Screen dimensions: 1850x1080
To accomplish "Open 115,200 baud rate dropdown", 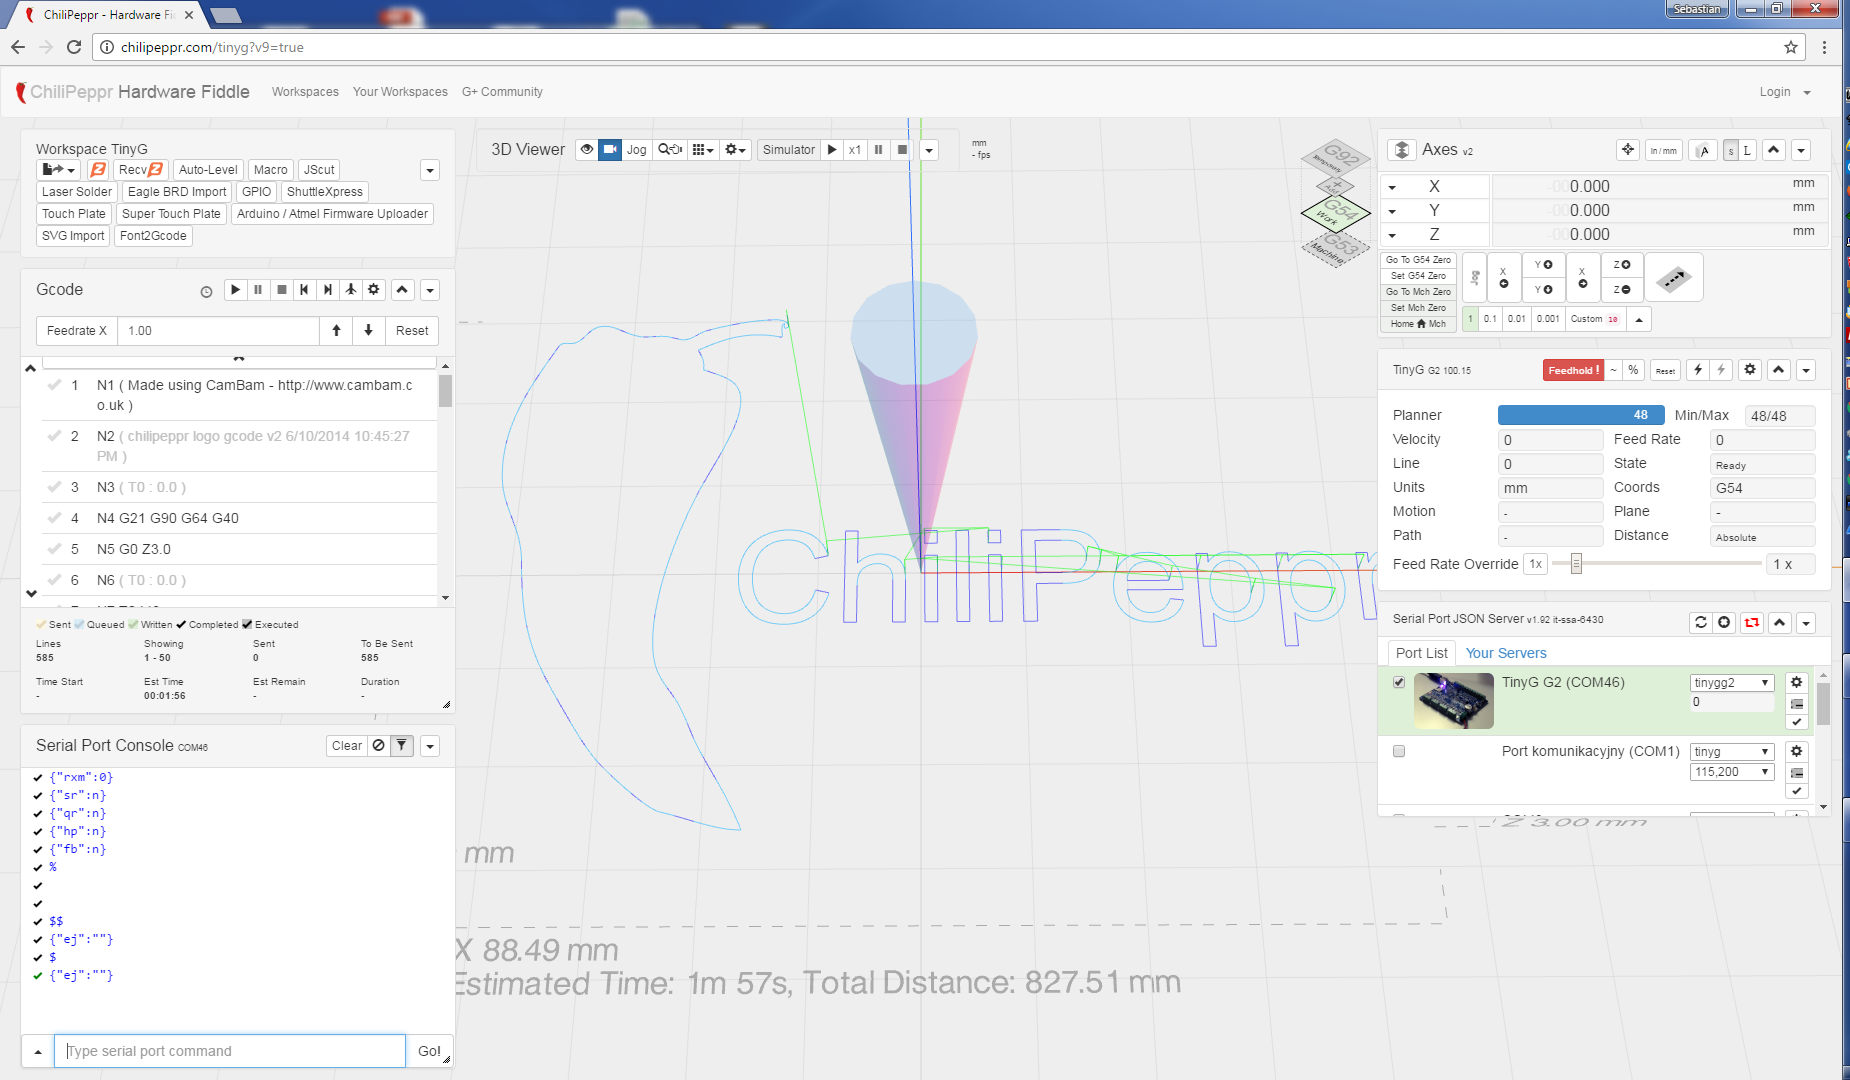I will tap(1732, 772).
